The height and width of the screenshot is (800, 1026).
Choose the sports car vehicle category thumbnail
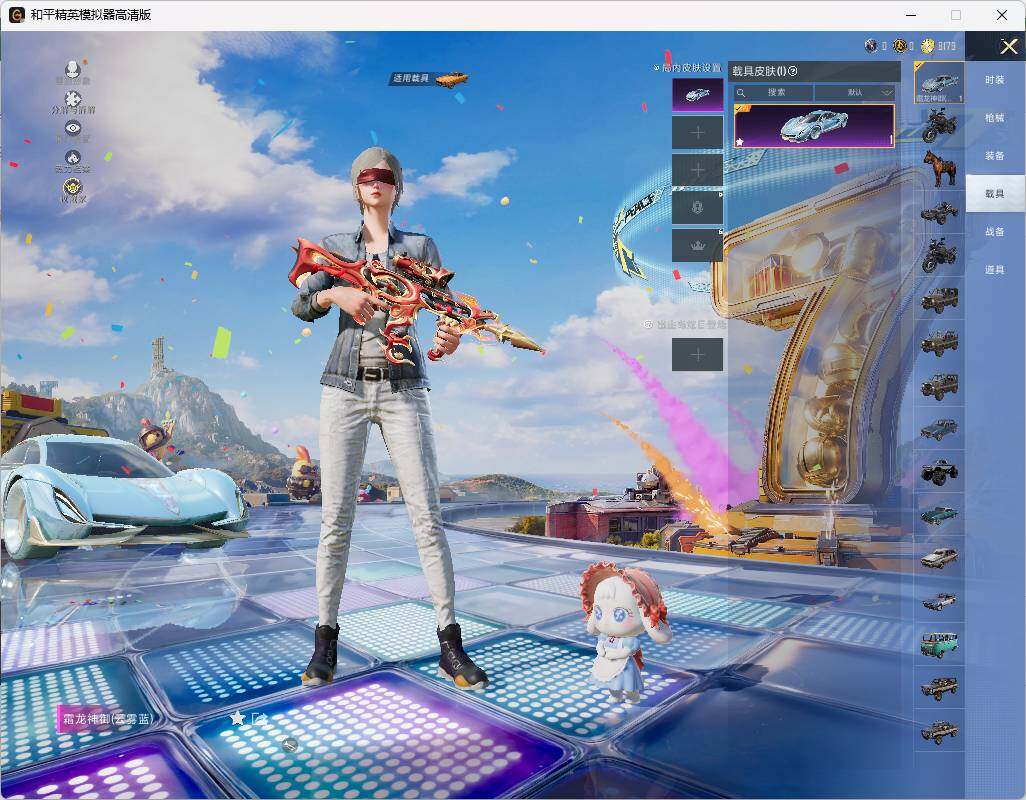pyautogui.click(x=939, y=82)
